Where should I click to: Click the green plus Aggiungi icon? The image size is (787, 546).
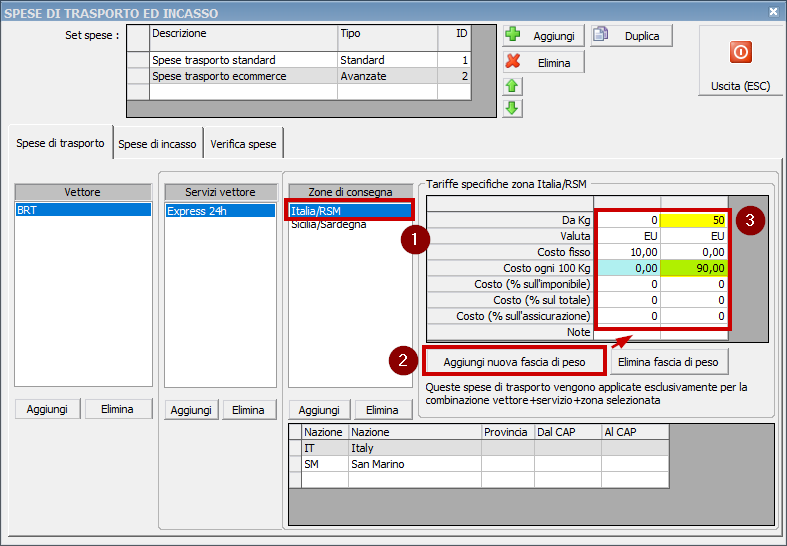point(512,35)
